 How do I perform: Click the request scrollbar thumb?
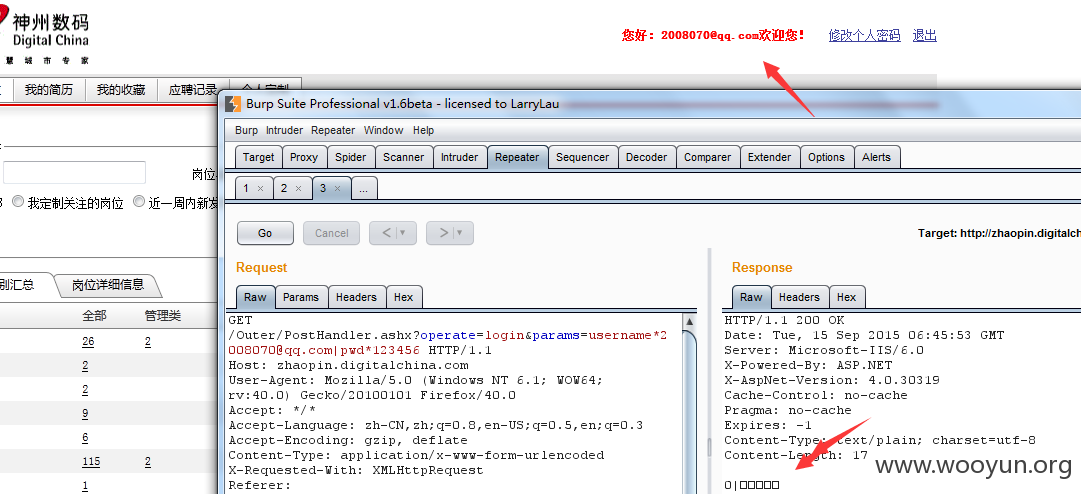[x=688, y=411]
